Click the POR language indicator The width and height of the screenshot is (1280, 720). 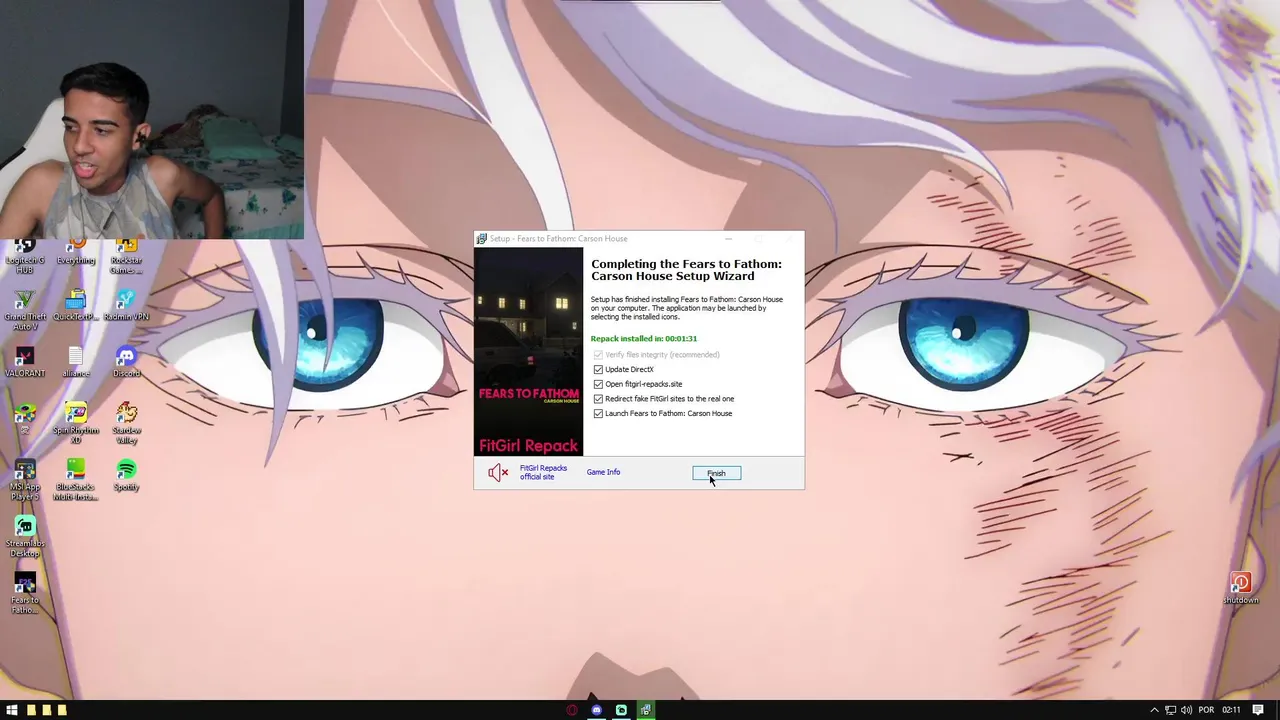1206,710
